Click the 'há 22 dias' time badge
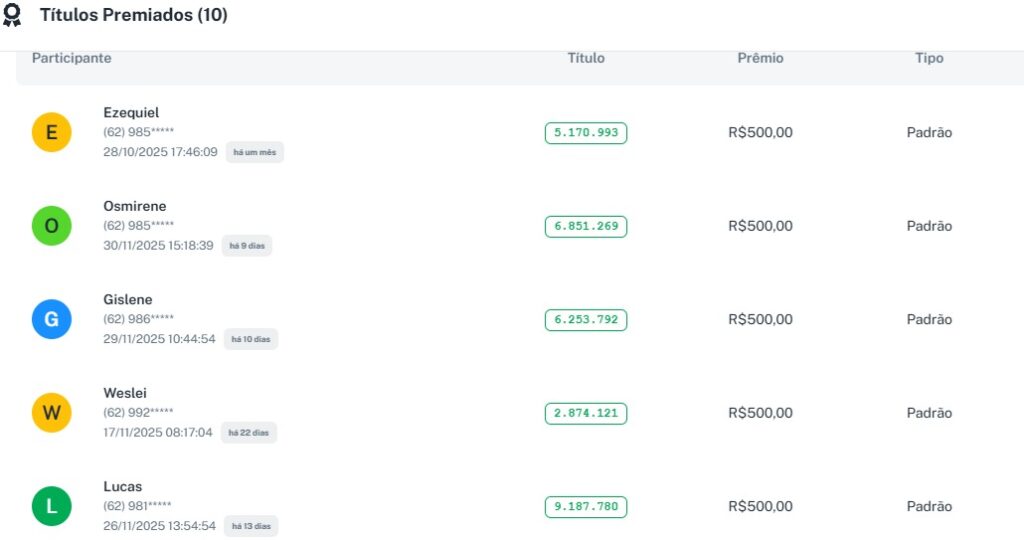This screenshot has height=540, width=1024. pos(249,433)
